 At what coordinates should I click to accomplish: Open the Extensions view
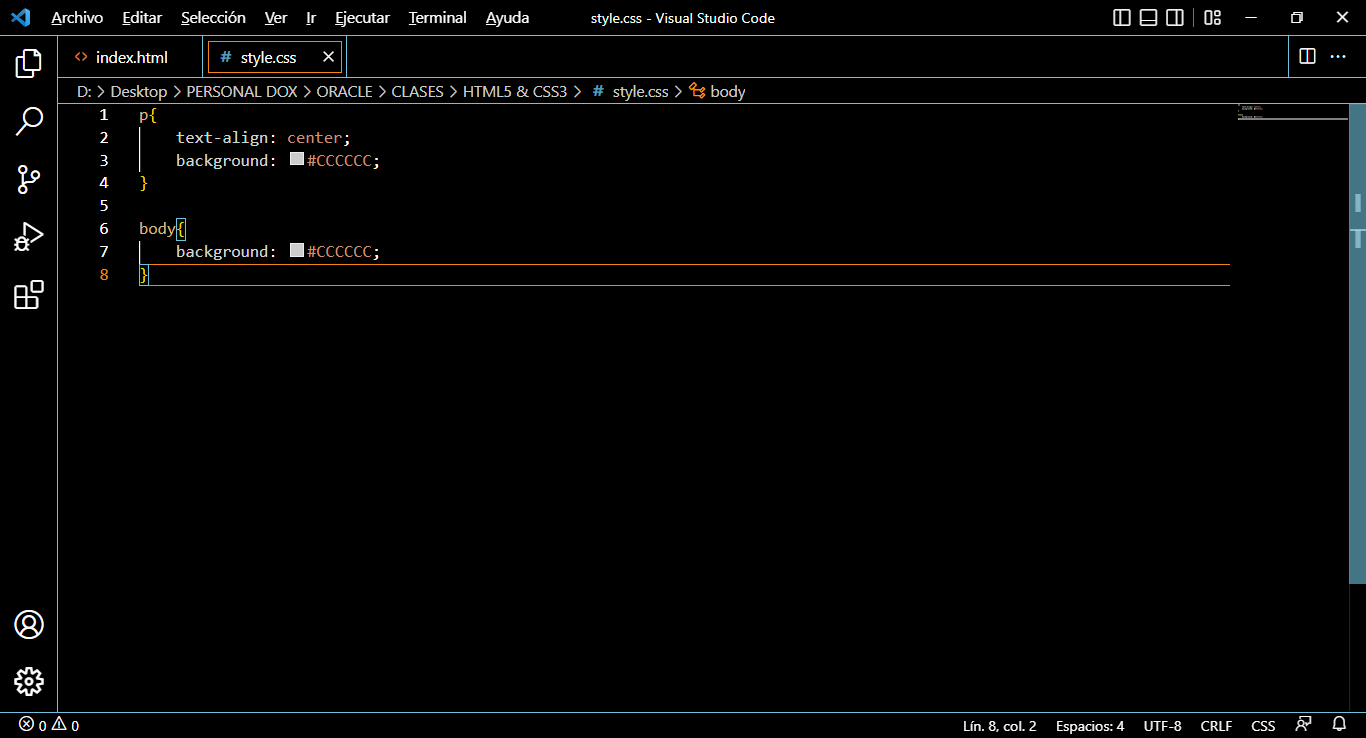tap(29, 295)
